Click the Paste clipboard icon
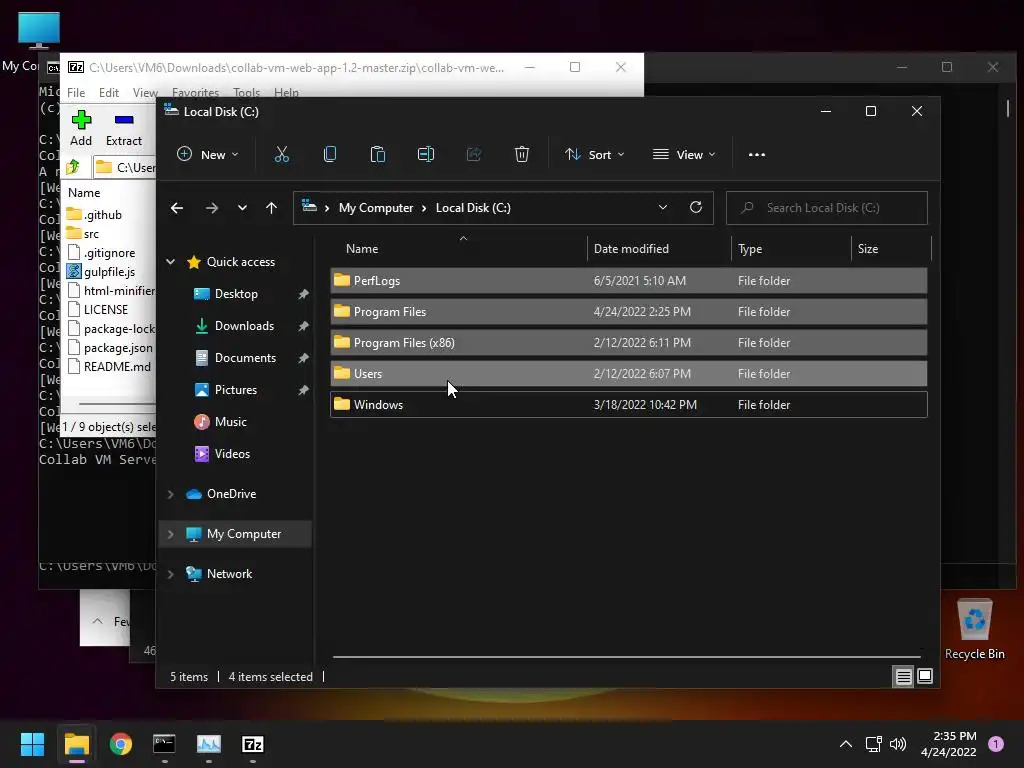1024x768 pixels. click(x=377, y=155)
